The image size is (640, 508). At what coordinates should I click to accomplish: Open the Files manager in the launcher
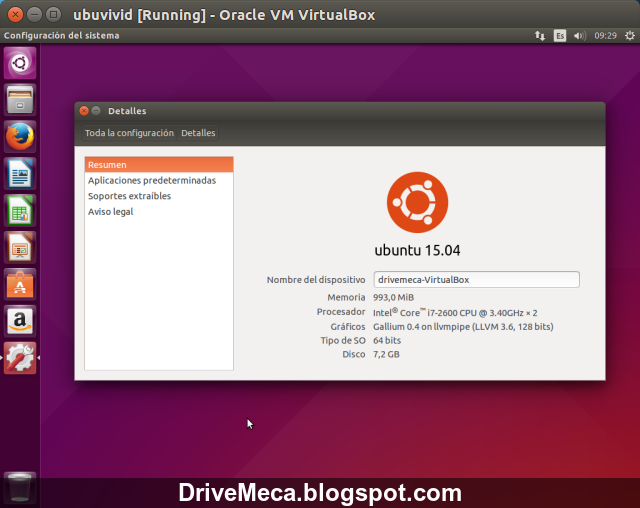coord(20,100)
